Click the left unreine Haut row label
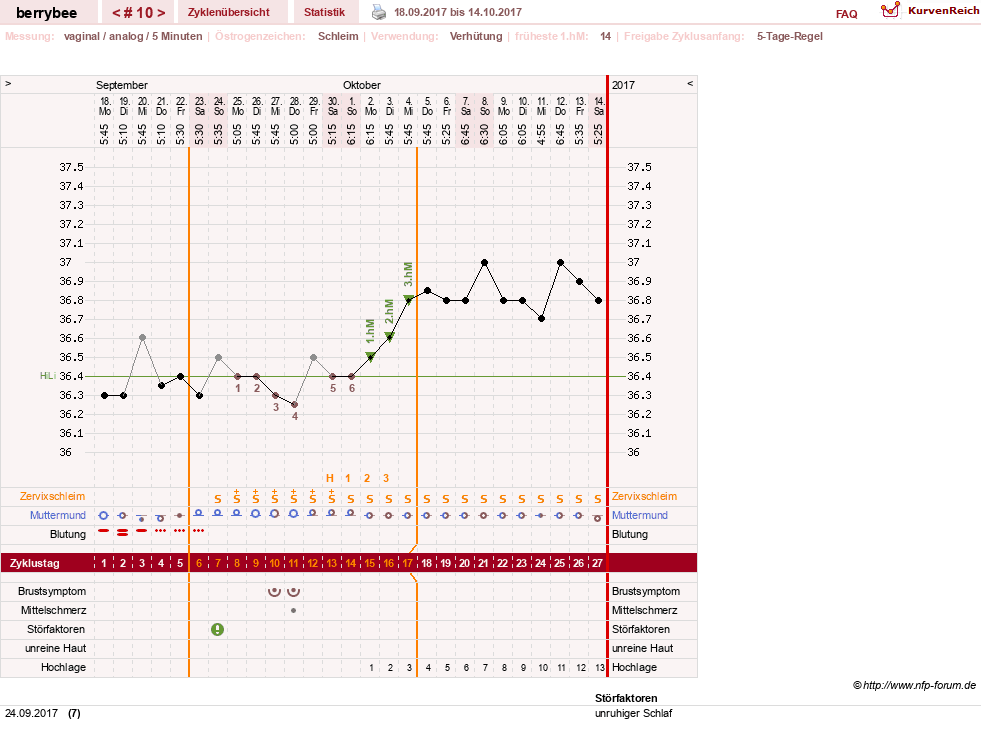 [56, 648]
